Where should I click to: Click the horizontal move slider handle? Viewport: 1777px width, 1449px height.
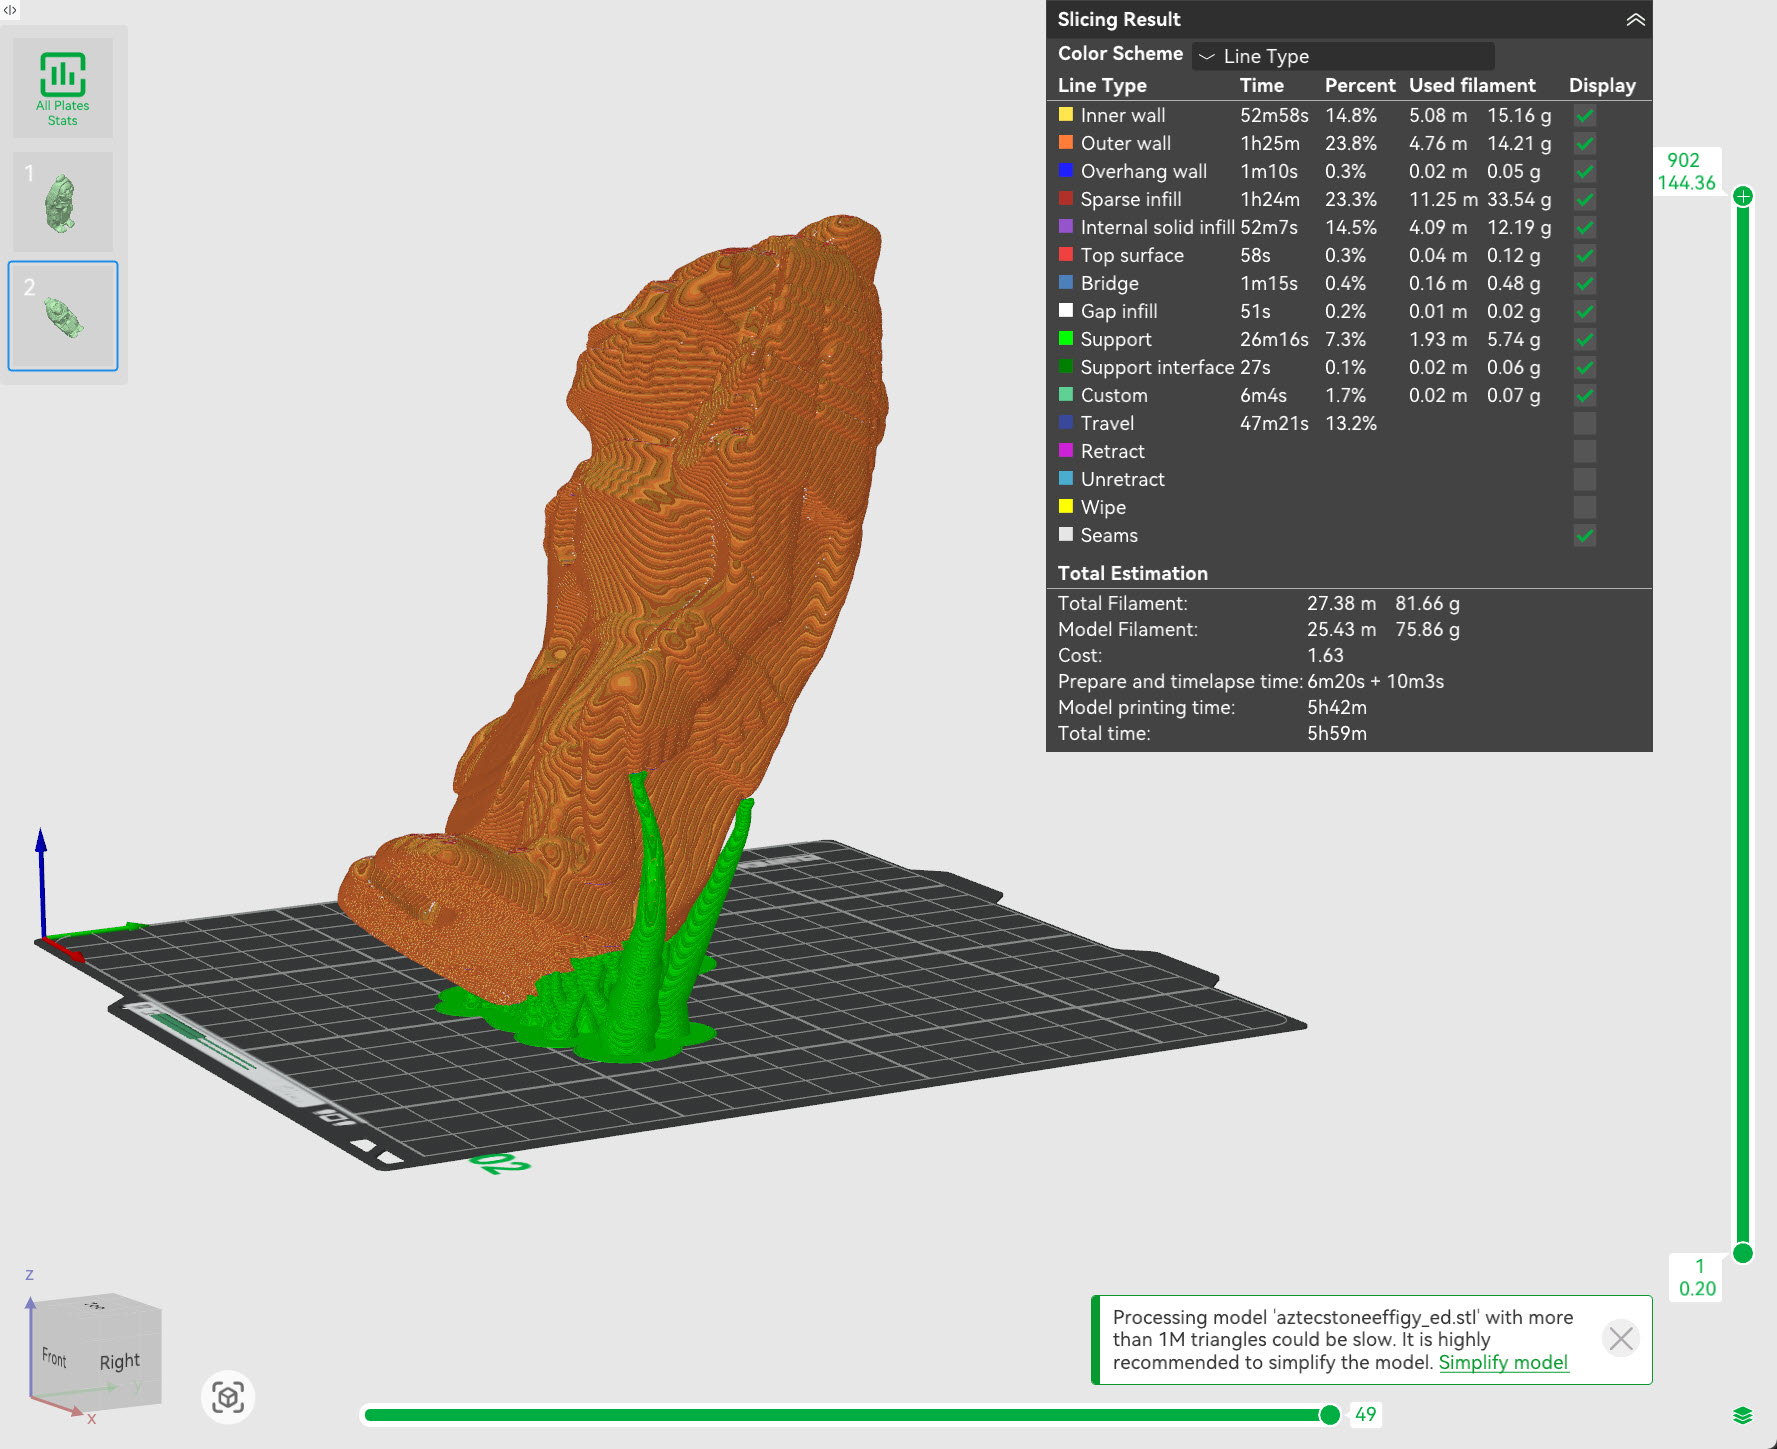tap(1330, 1414)
